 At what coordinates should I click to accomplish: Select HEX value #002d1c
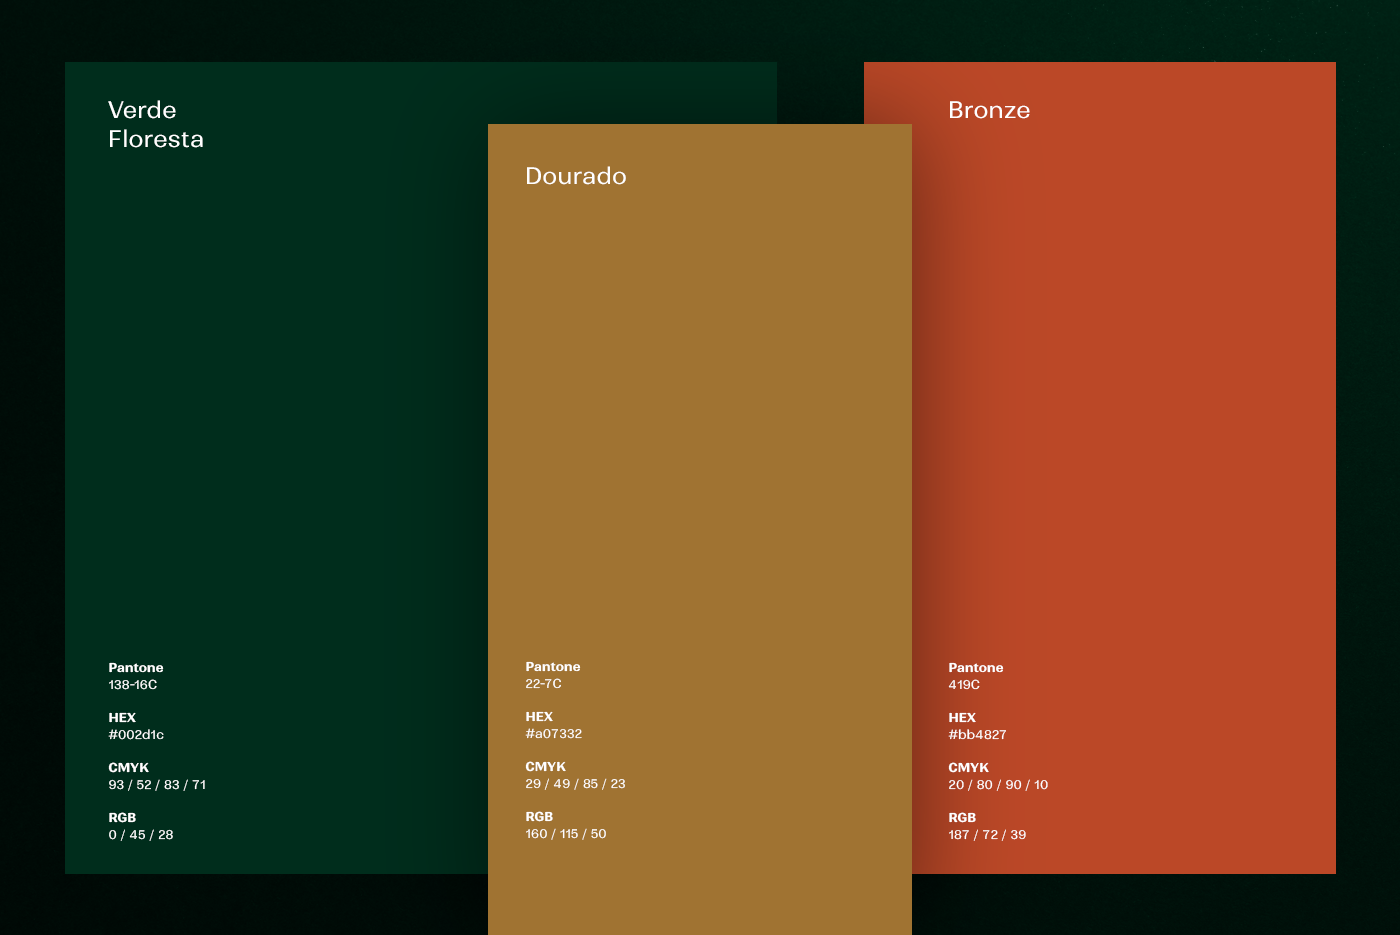pyautogui.click(x=136, y=735)
